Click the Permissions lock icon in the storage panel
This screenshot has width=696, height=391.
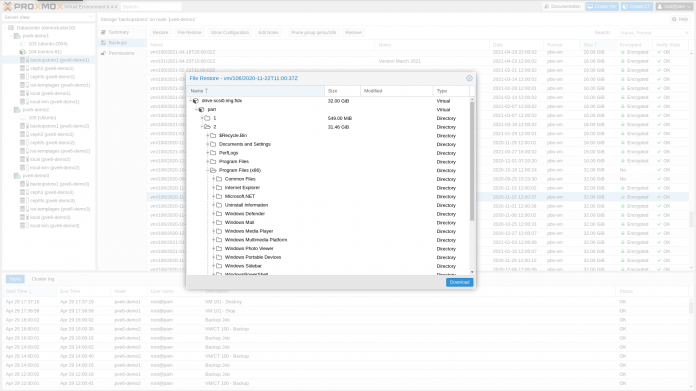(103, 53)
